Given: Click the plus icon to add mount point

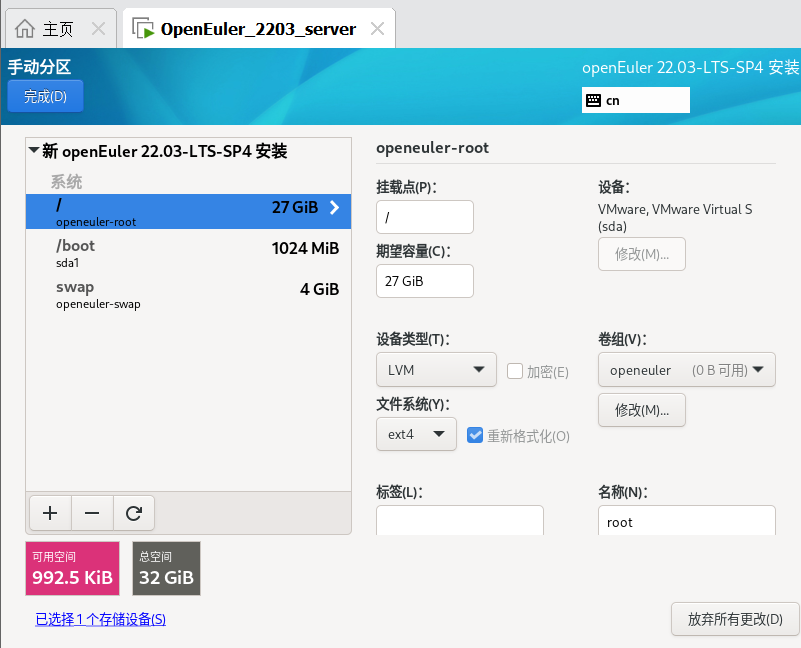Looking at the screenshot, I should point(50,513).
